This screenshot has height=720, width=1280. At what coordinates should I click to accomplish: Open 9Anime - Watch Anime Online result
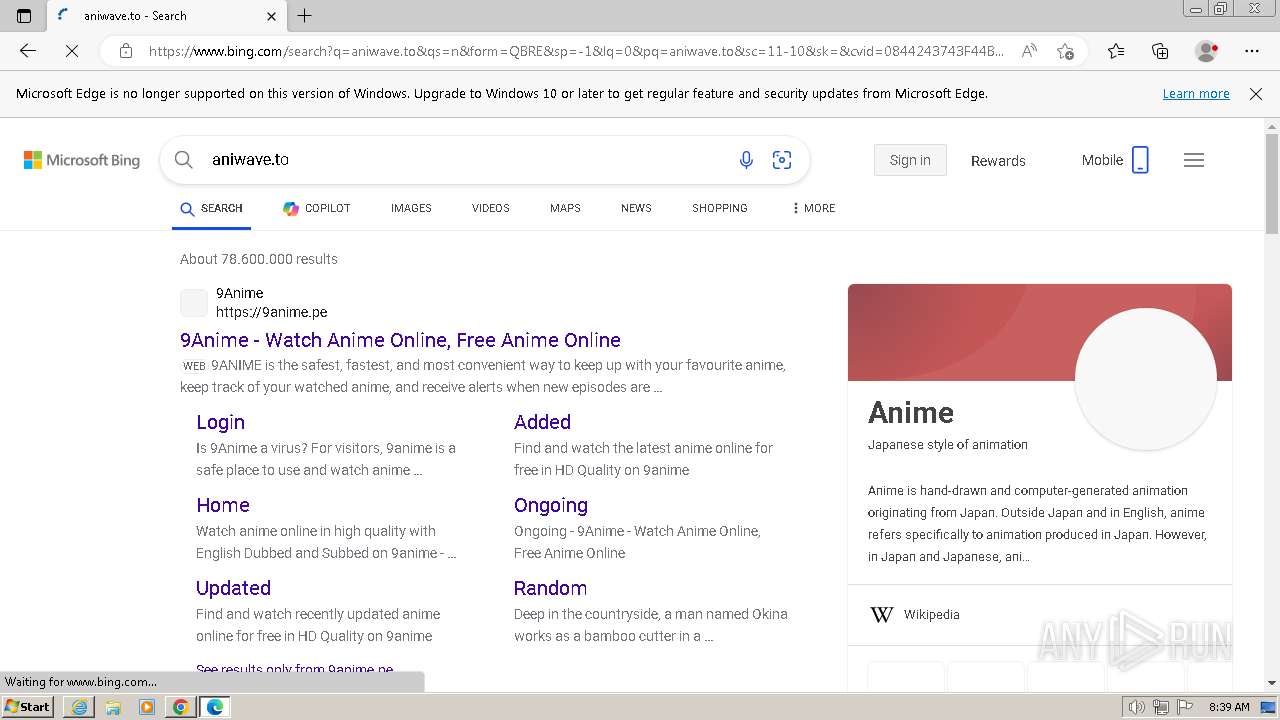click(400, 340)
